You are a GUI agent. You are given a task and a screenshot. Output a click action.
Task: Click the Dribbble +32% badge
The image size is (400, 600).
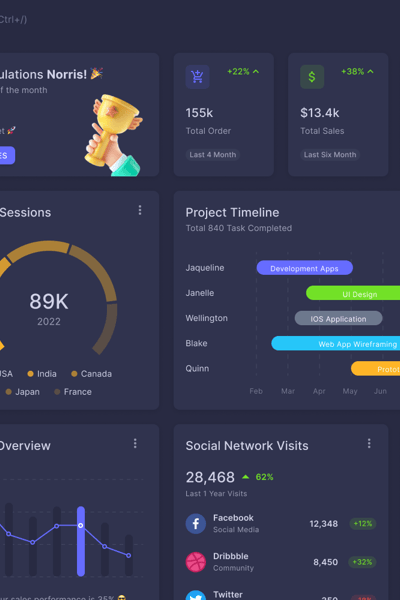(362, 562)
